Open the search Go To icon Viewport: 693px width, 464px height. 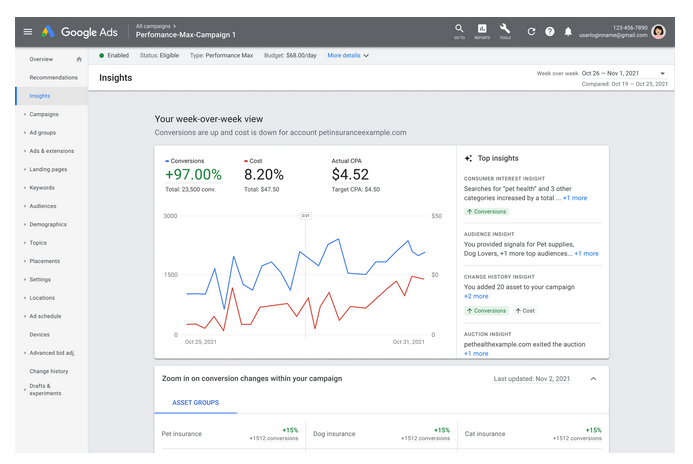[x=458, y=30]
